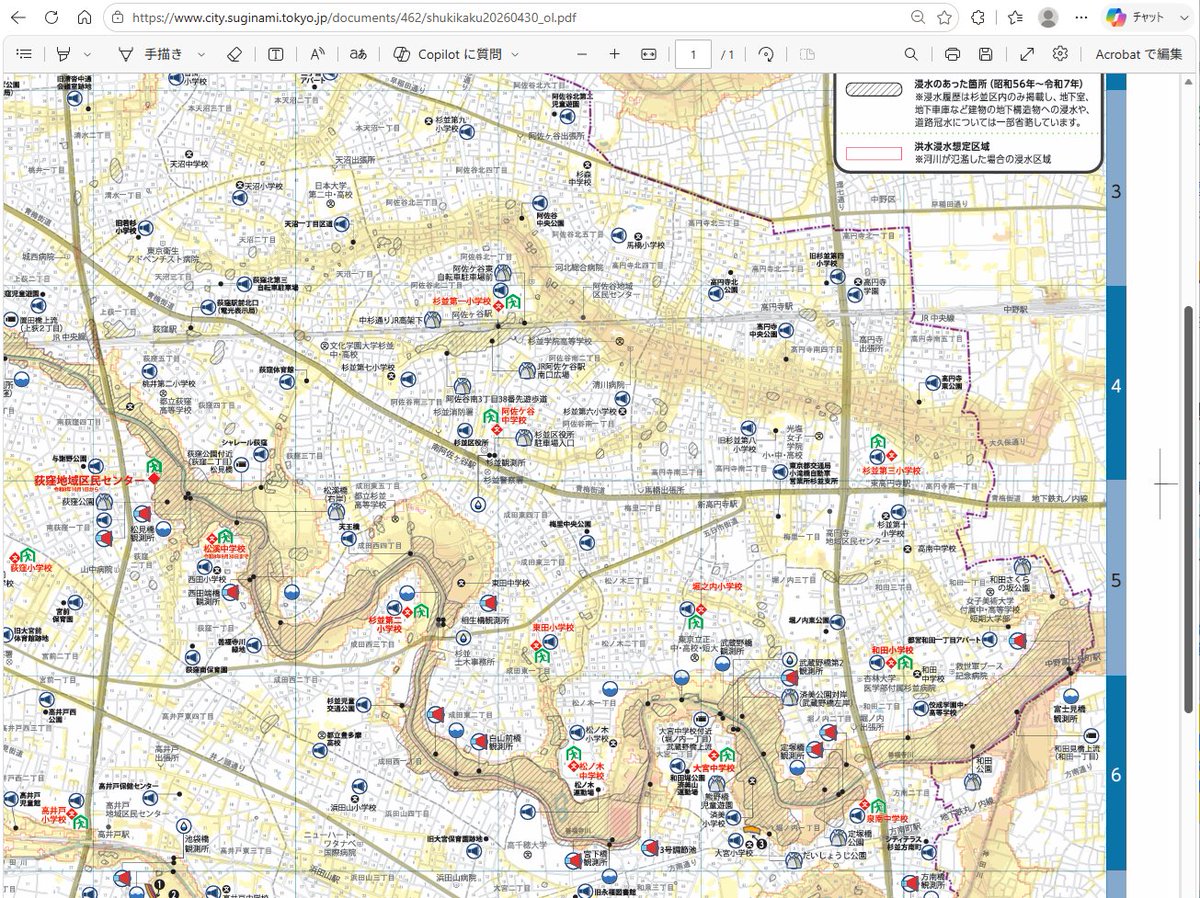Click the 泉南中学校 label
Image resolution: width=1200 pixels, height=898 pixels.
pyautogui.click(x=887, y=818)
